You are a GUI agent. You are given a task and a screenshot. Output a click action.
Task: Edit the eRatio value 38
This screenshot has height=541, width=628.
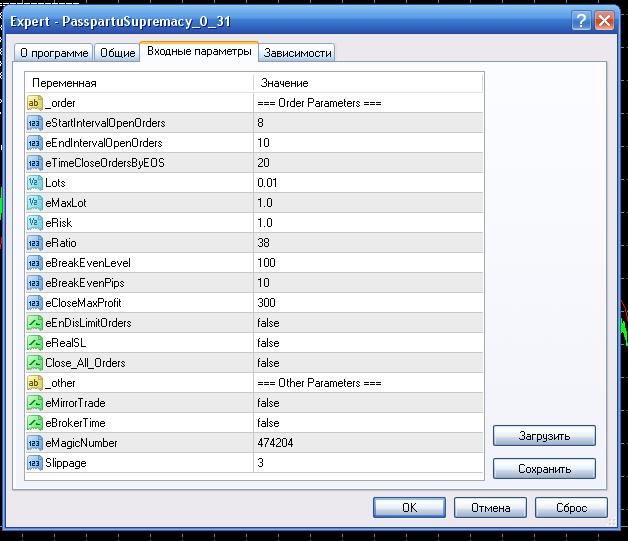click(x=368, y=243)
